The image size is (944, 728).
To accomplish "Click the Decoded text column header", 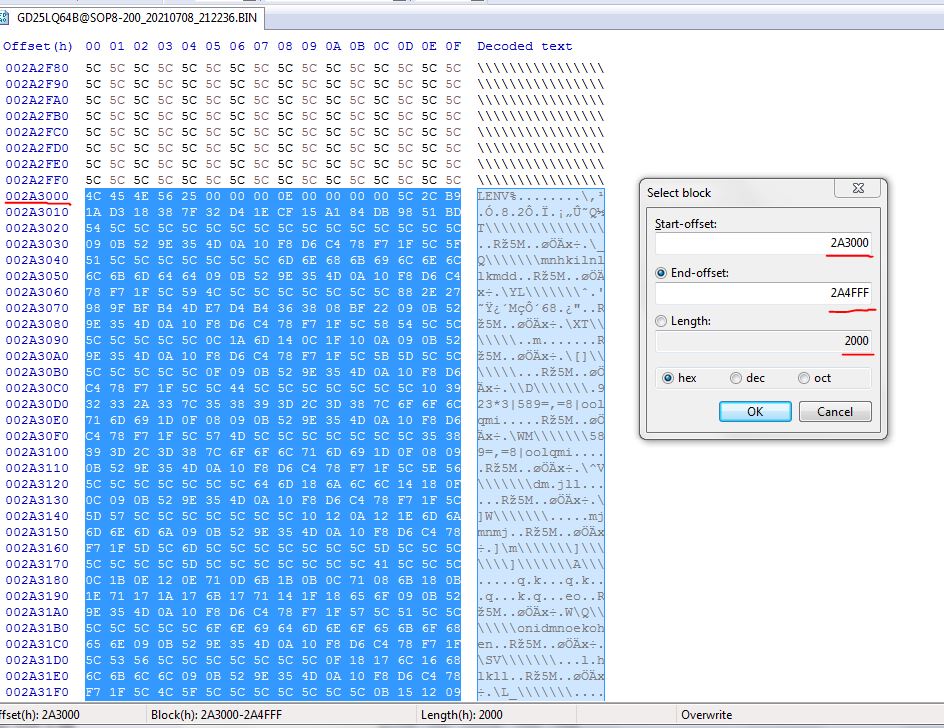I will [524, 46].
